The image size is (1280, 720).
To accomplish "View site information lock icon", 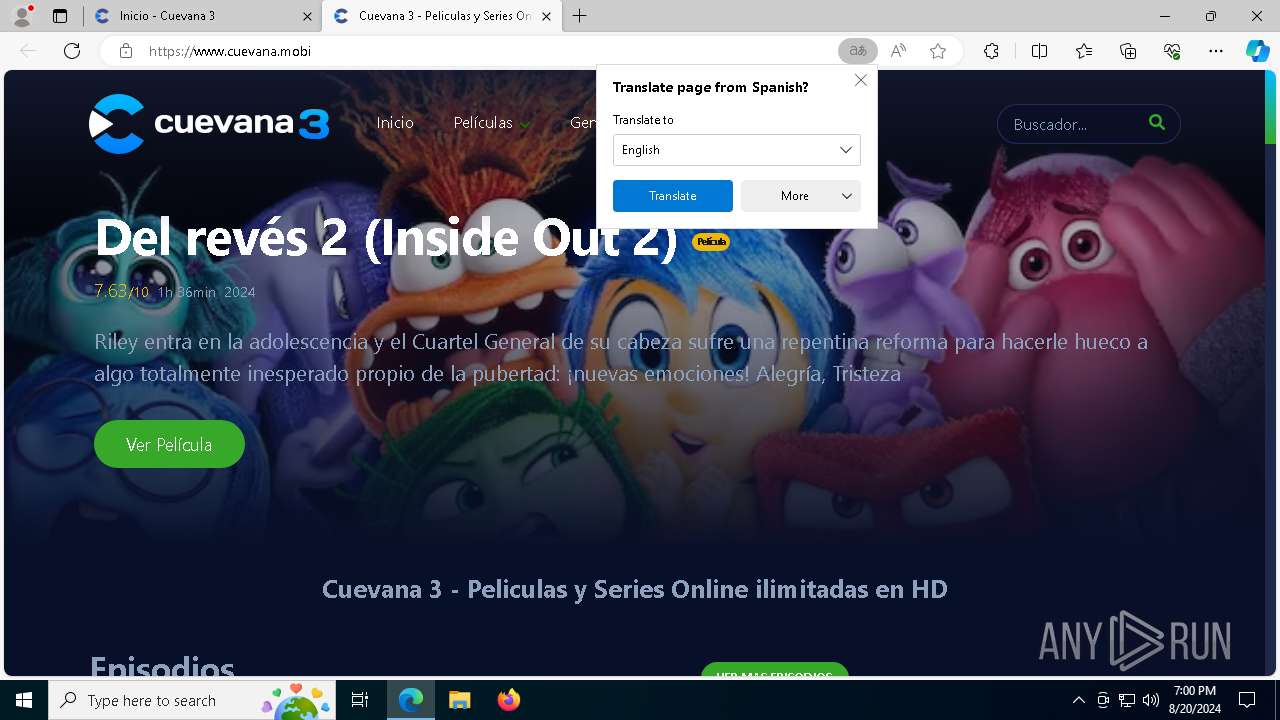I will [x=126, y=51].
